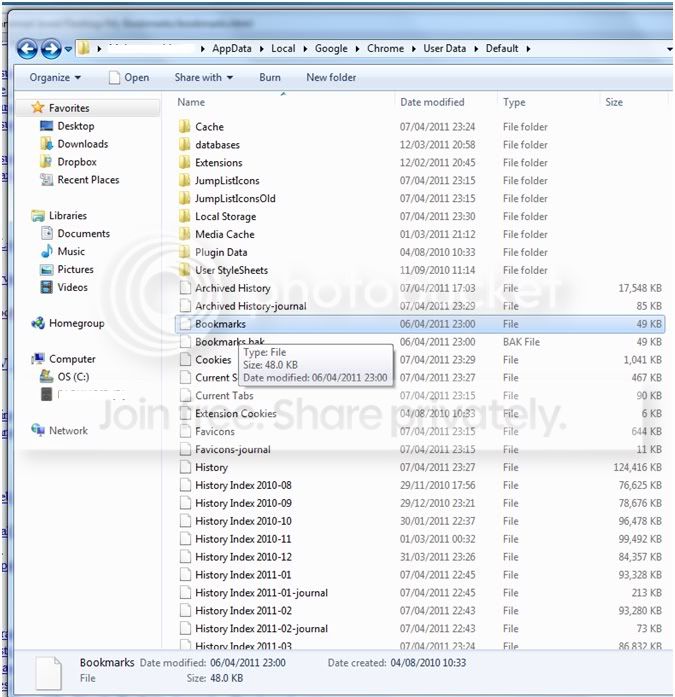Click the Forward navigation arrow
The width and height of the screenshot is (675, 697).
[x=51, y=49]
